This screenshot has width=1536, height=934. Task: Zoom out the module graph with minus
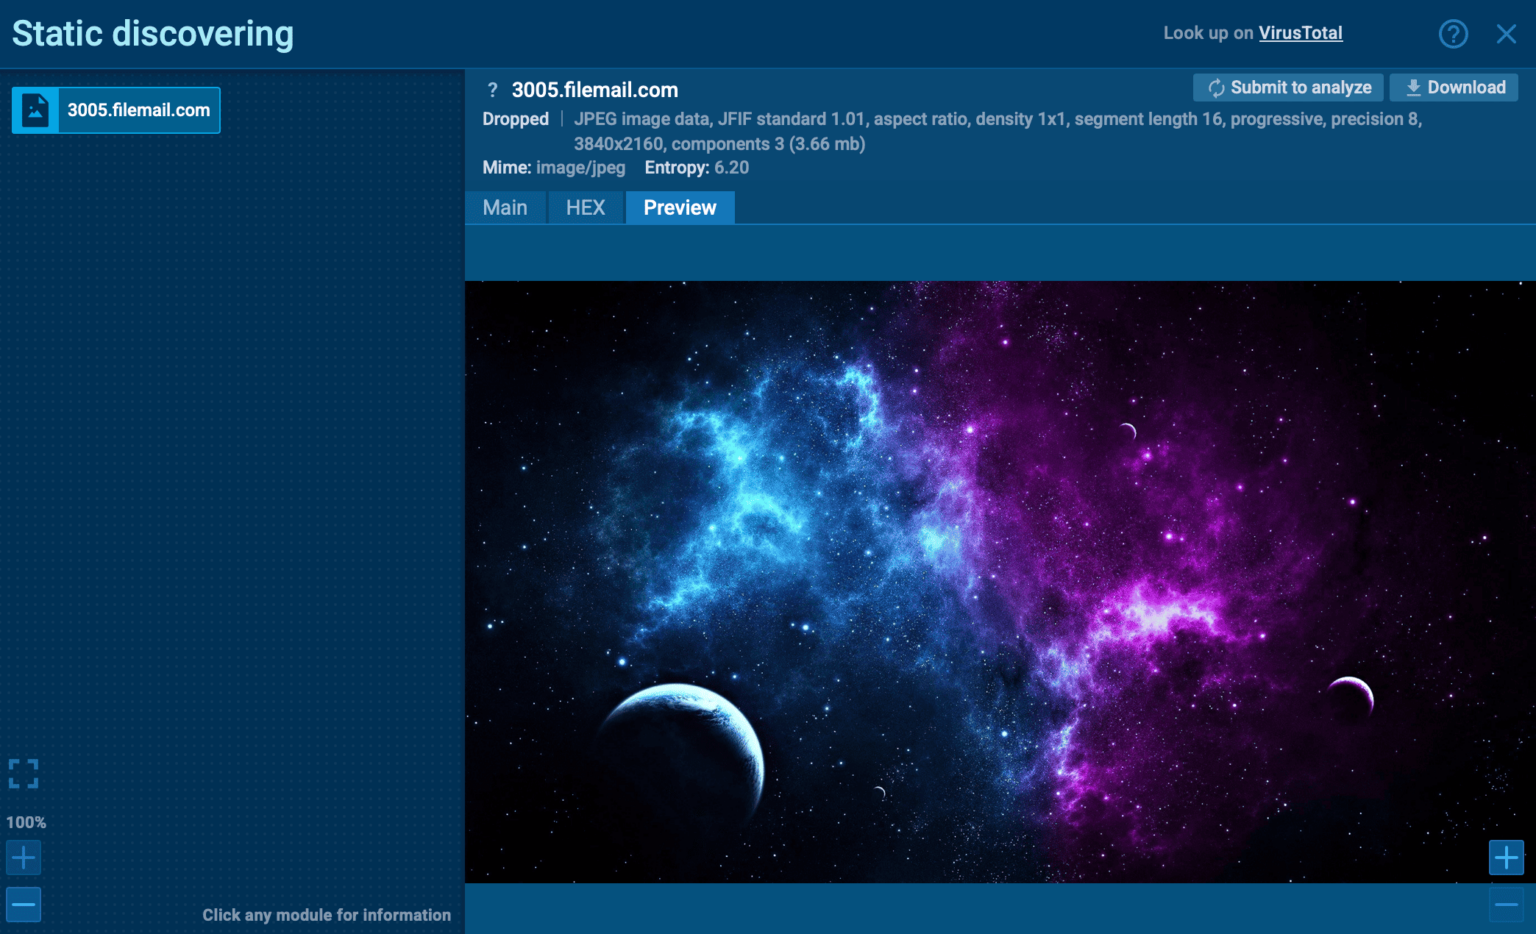click(x=24, y=904)
